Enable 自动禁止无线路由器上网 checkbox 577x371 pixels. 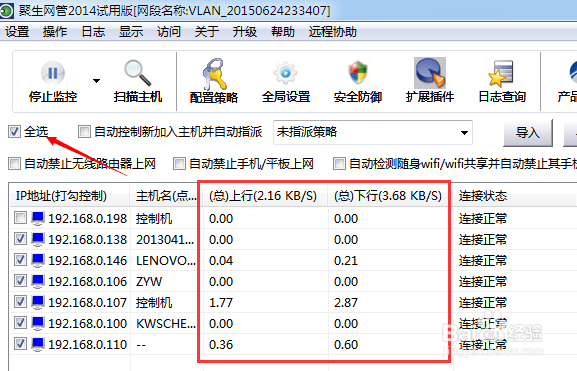[x=14, y=163]
